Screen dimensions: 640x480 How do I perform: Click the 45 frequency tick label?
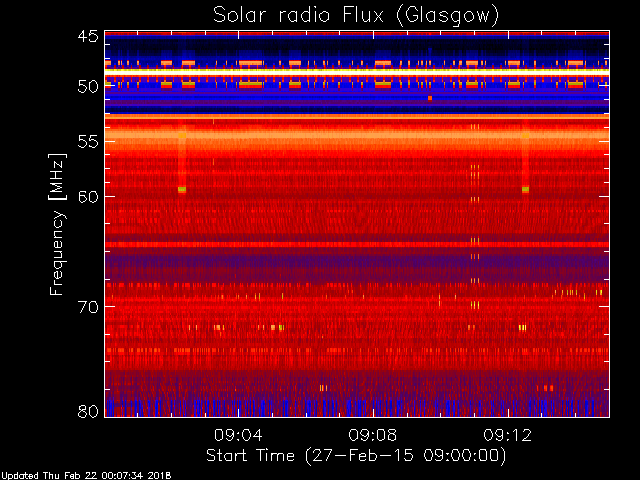pos(88,37)
